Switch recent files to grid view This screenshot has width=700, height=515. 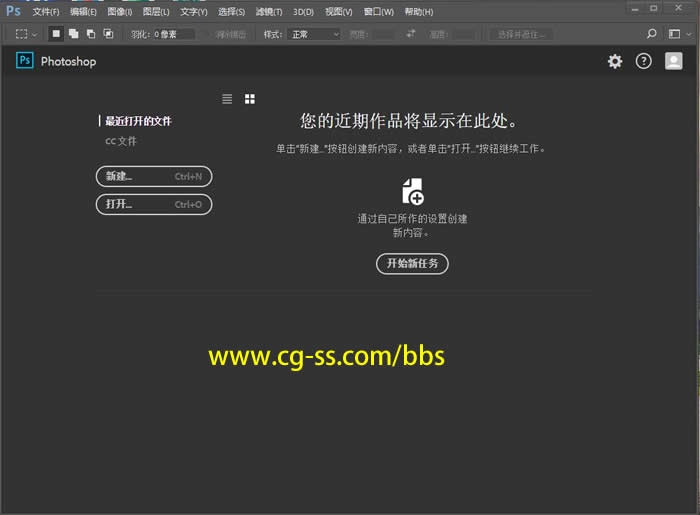click(250, 99)
